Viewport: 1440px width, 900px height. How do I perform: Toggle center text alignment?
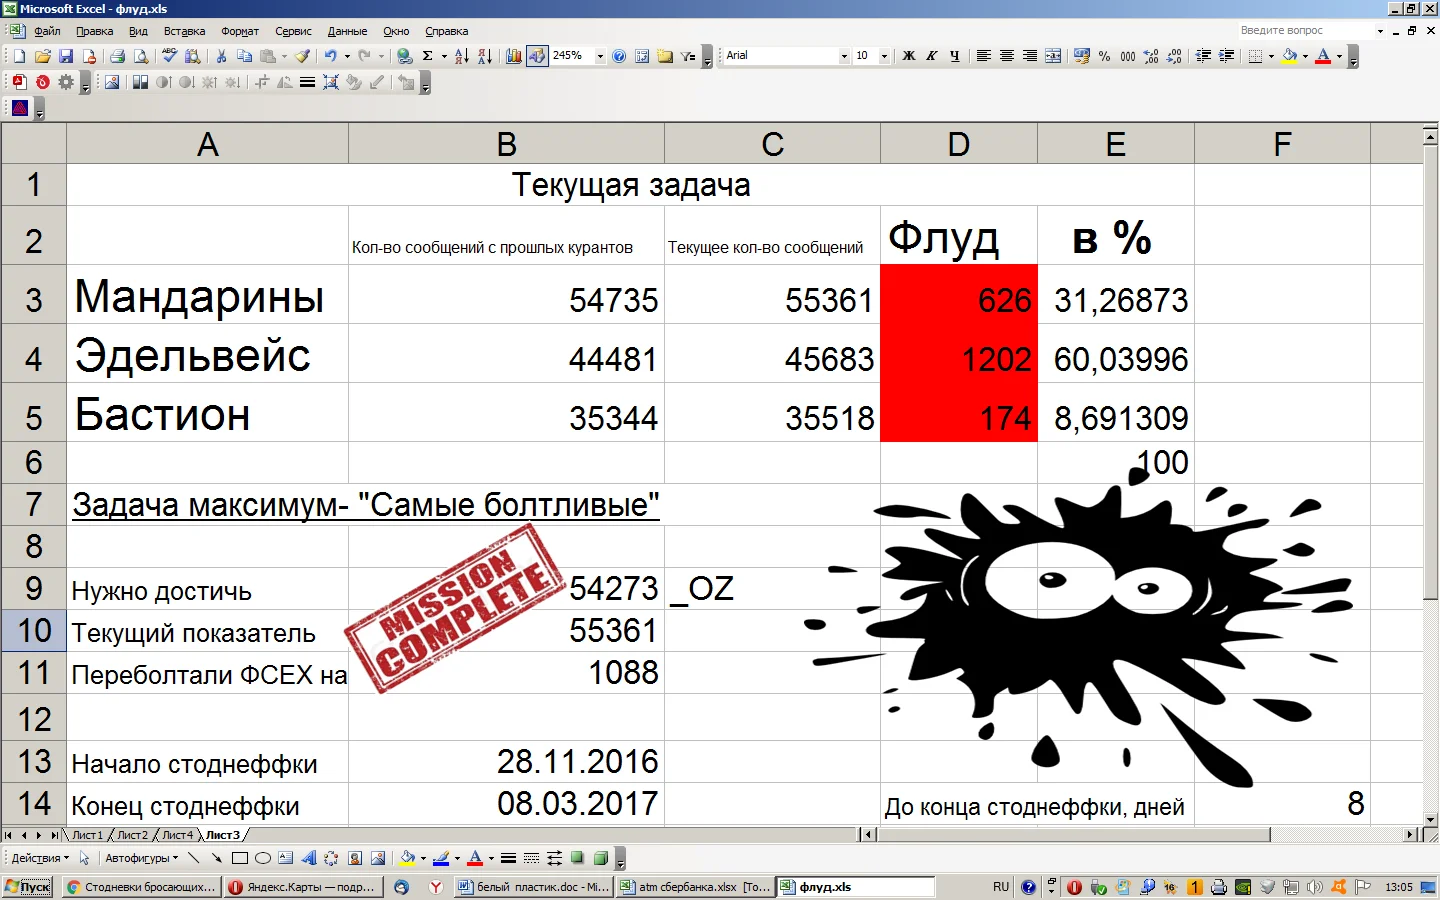[x=1006, y=56]
